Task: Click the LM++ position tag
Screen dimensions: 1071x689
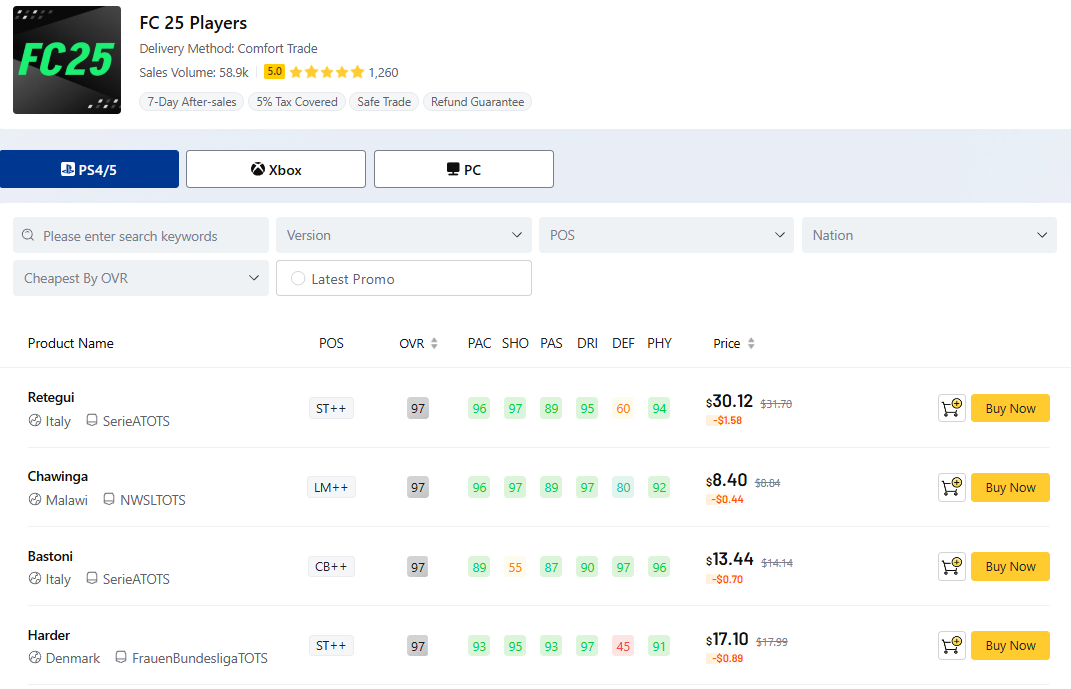Action: click(331, 488)
